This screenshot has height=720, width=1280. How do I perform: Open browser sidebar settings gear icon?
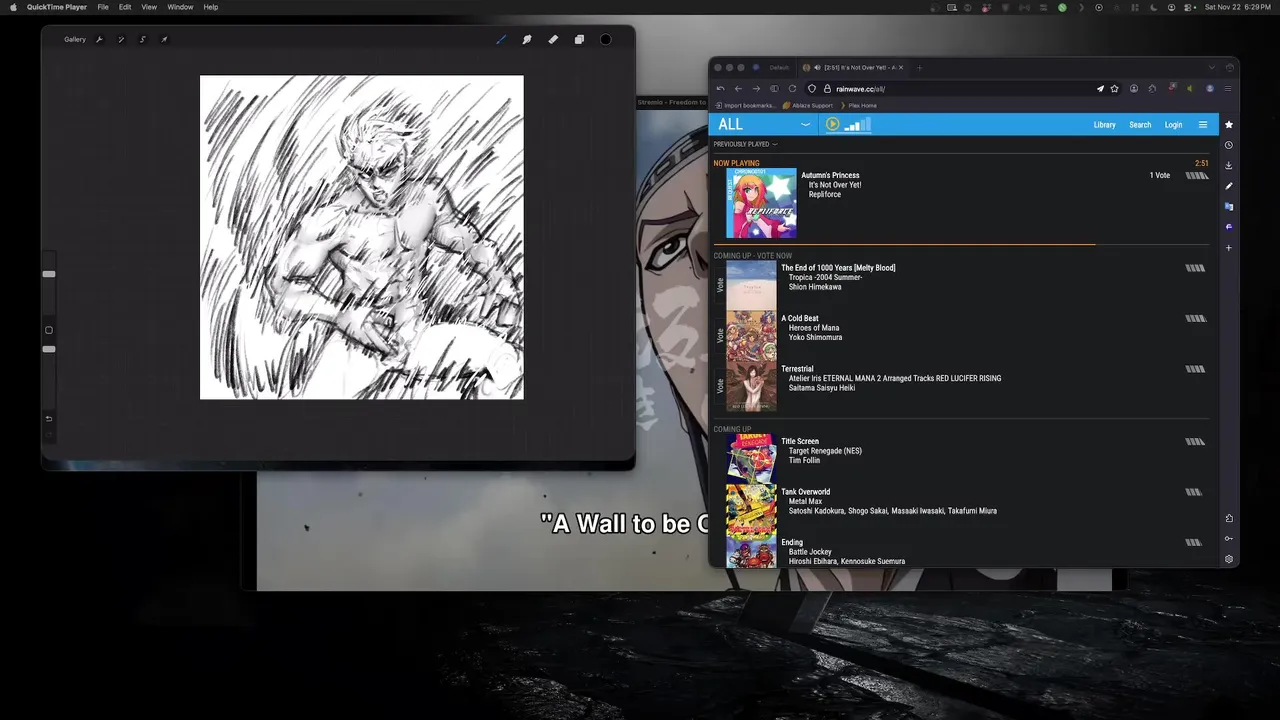[1229, 559]
